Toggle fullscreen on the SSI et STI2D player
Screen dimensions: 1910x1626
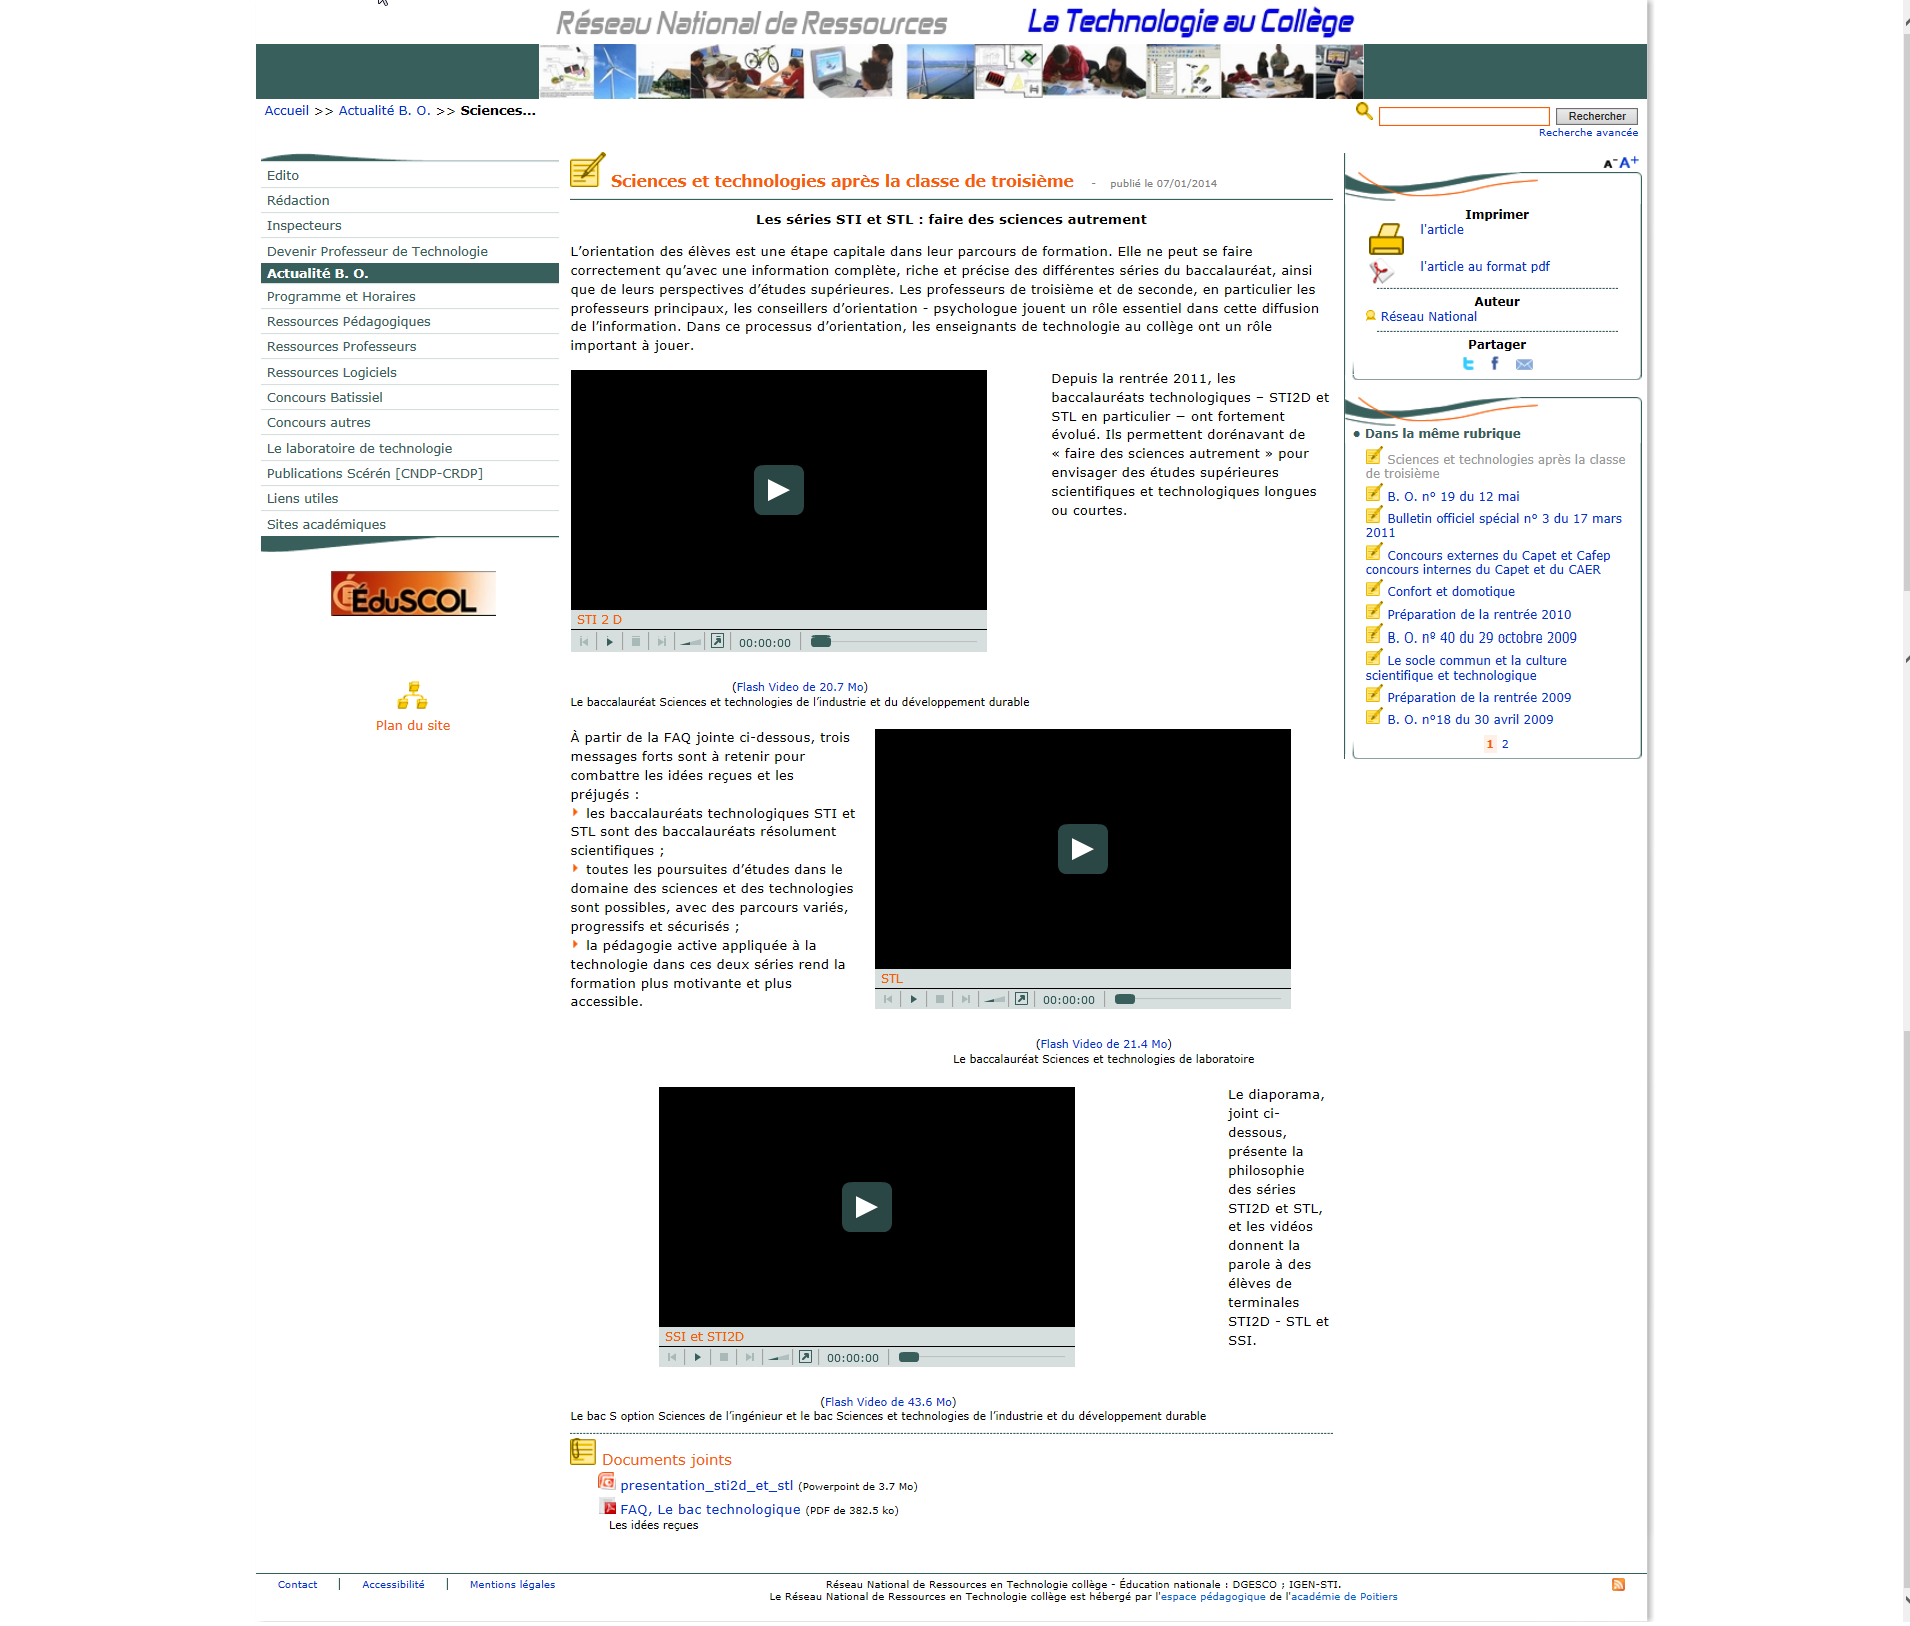805,1357
